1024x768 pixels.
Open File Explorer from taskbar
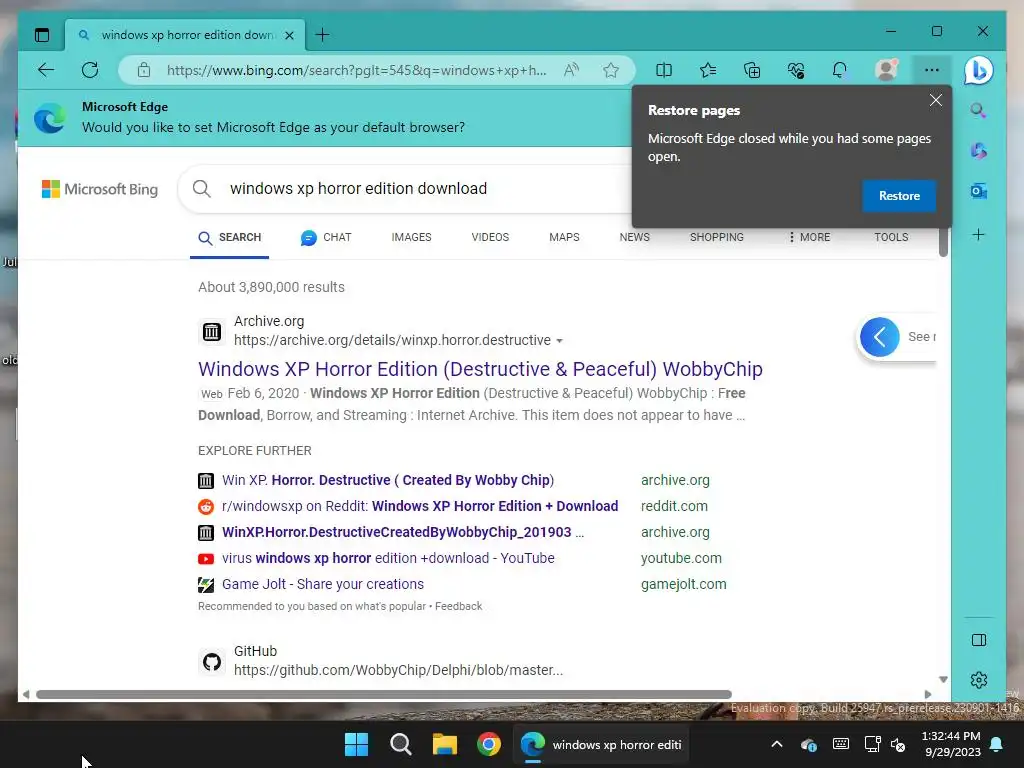pyautogui.click(x=445, y=744)
